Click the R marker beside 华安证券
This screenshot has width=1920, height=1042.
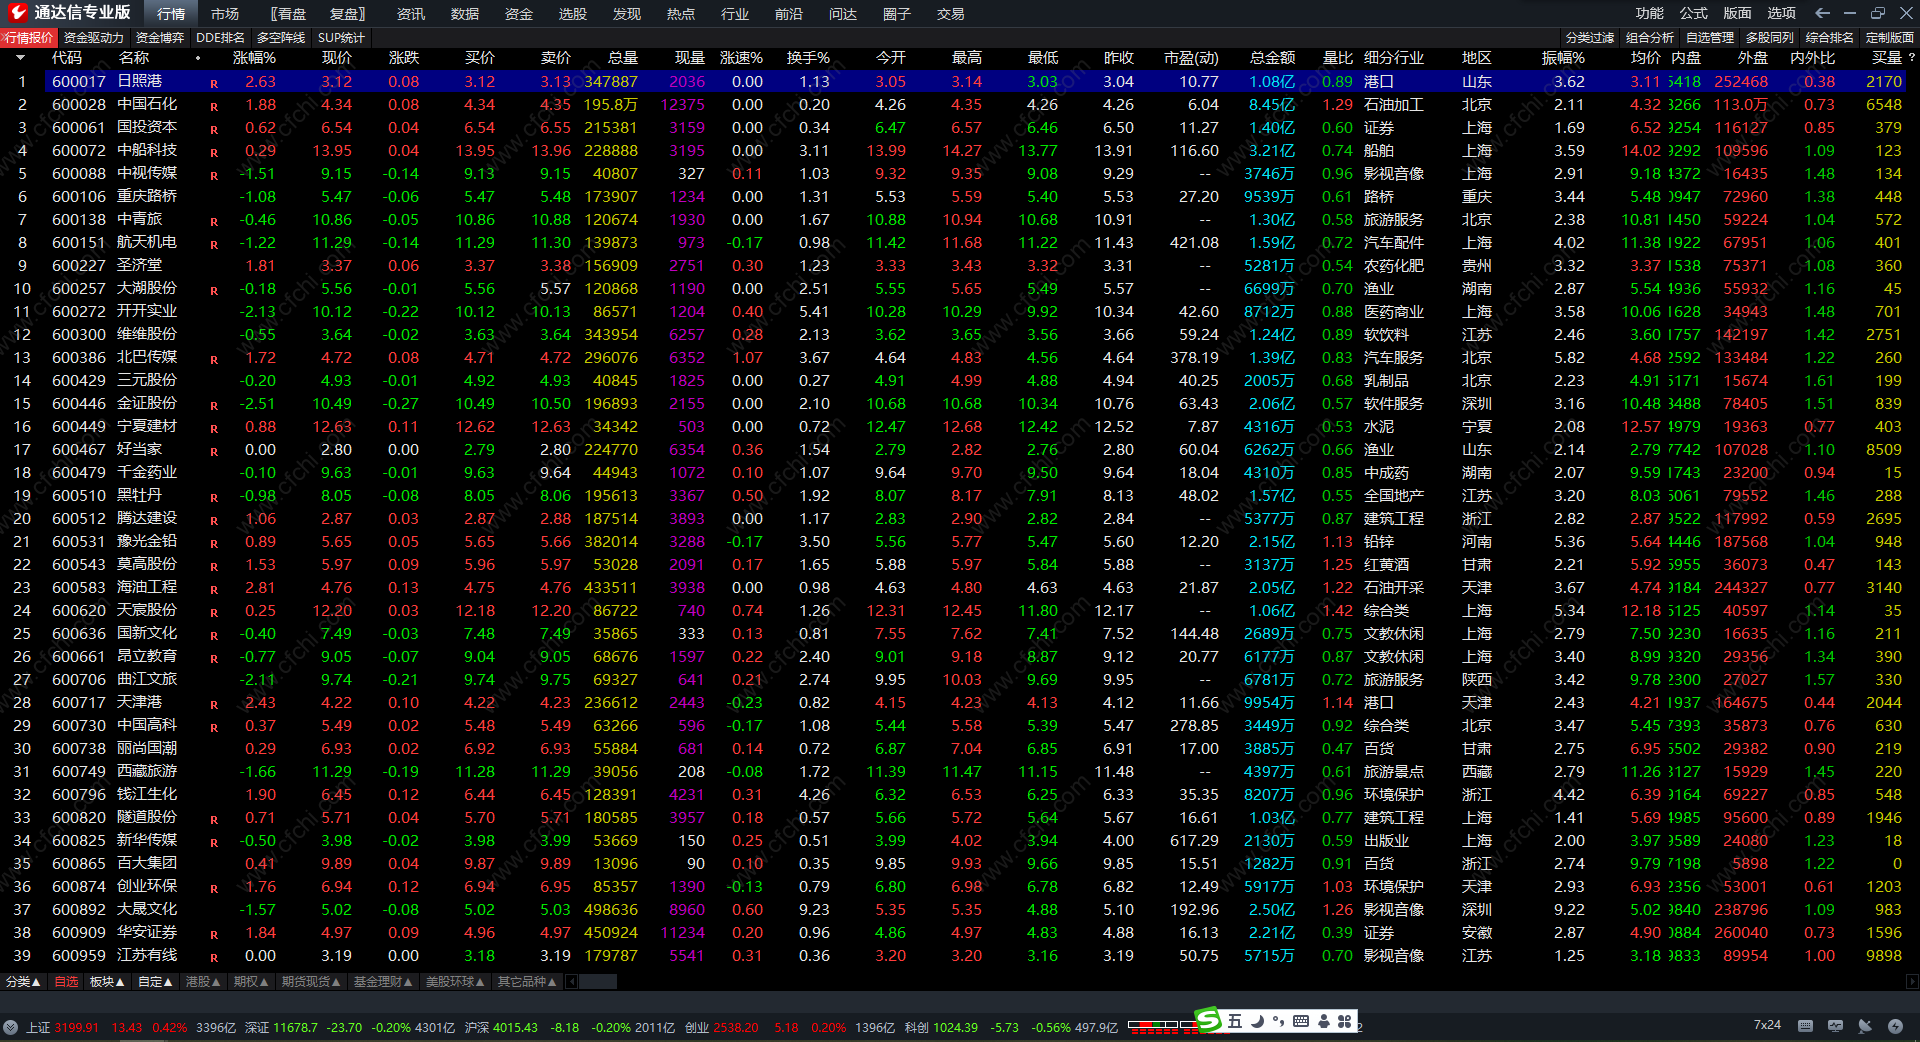point(214,934)
